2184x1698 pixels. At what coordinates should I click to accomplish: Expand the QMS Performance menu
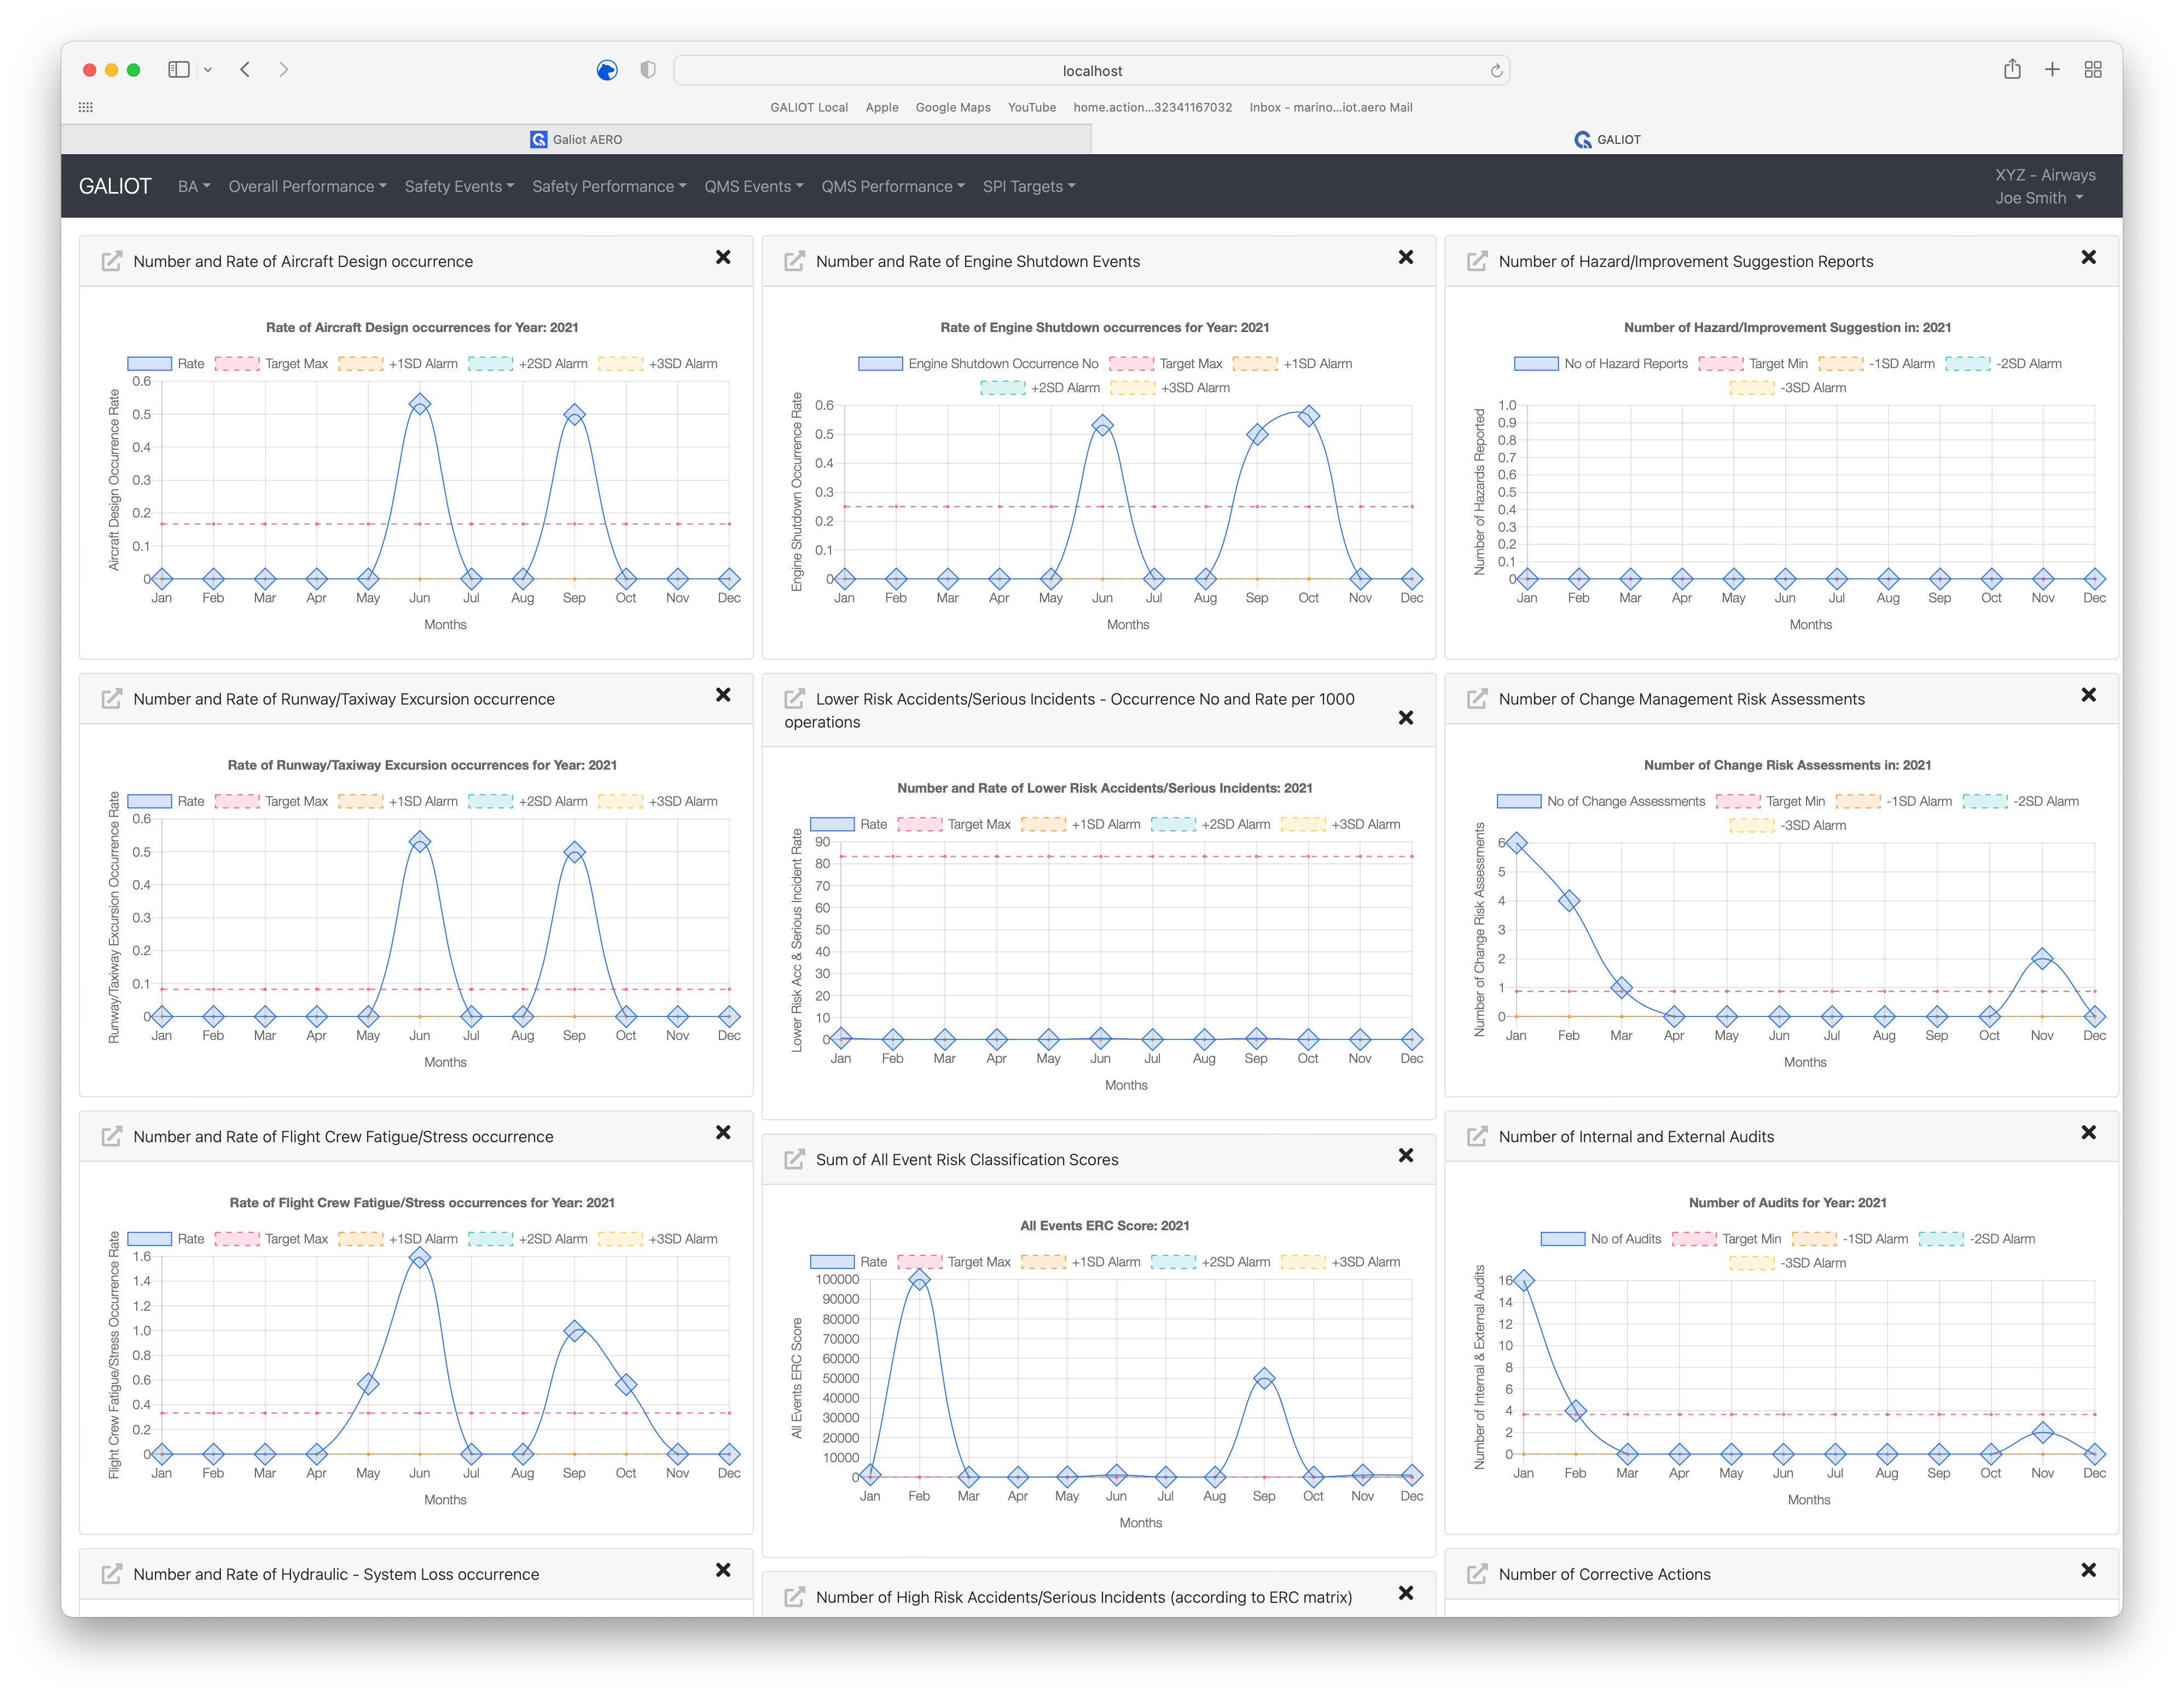[x=893, y=187]
